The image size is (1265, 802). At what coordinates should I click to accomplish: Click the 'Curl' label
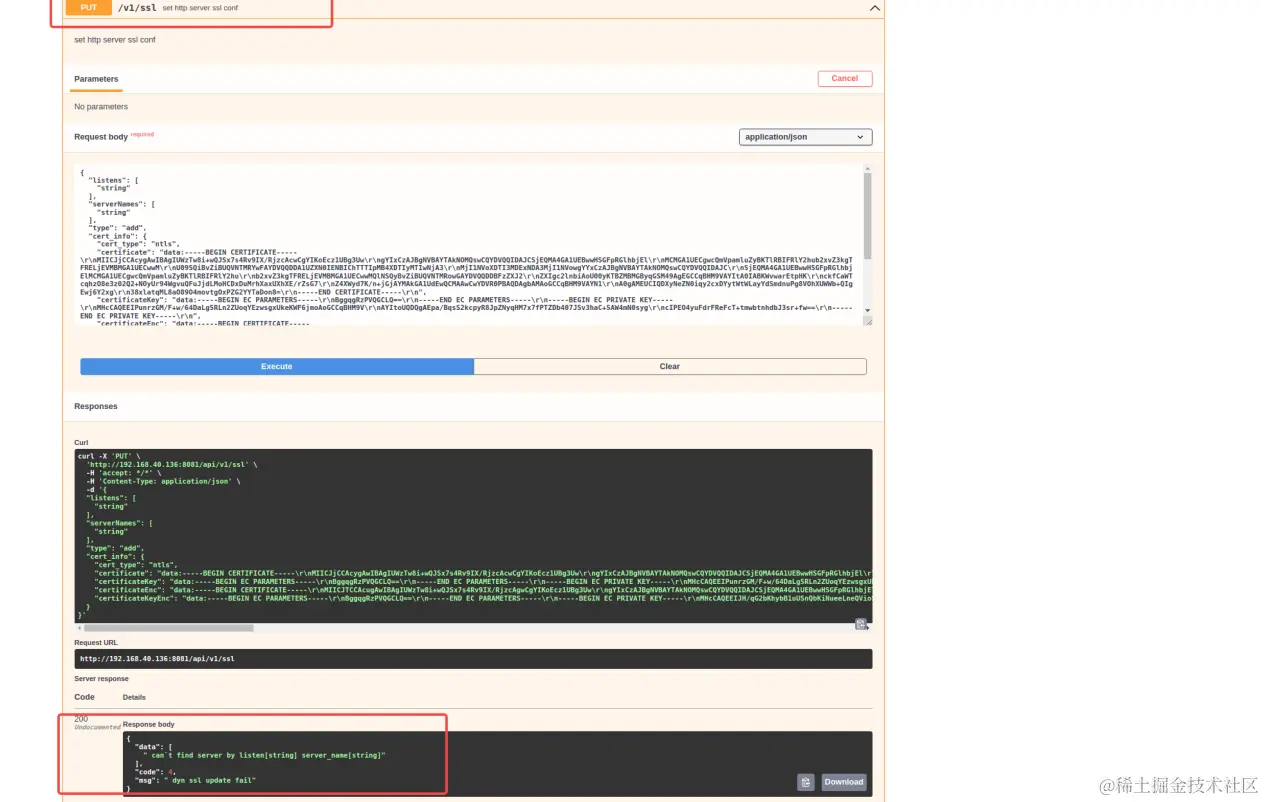tap(81, 442)
